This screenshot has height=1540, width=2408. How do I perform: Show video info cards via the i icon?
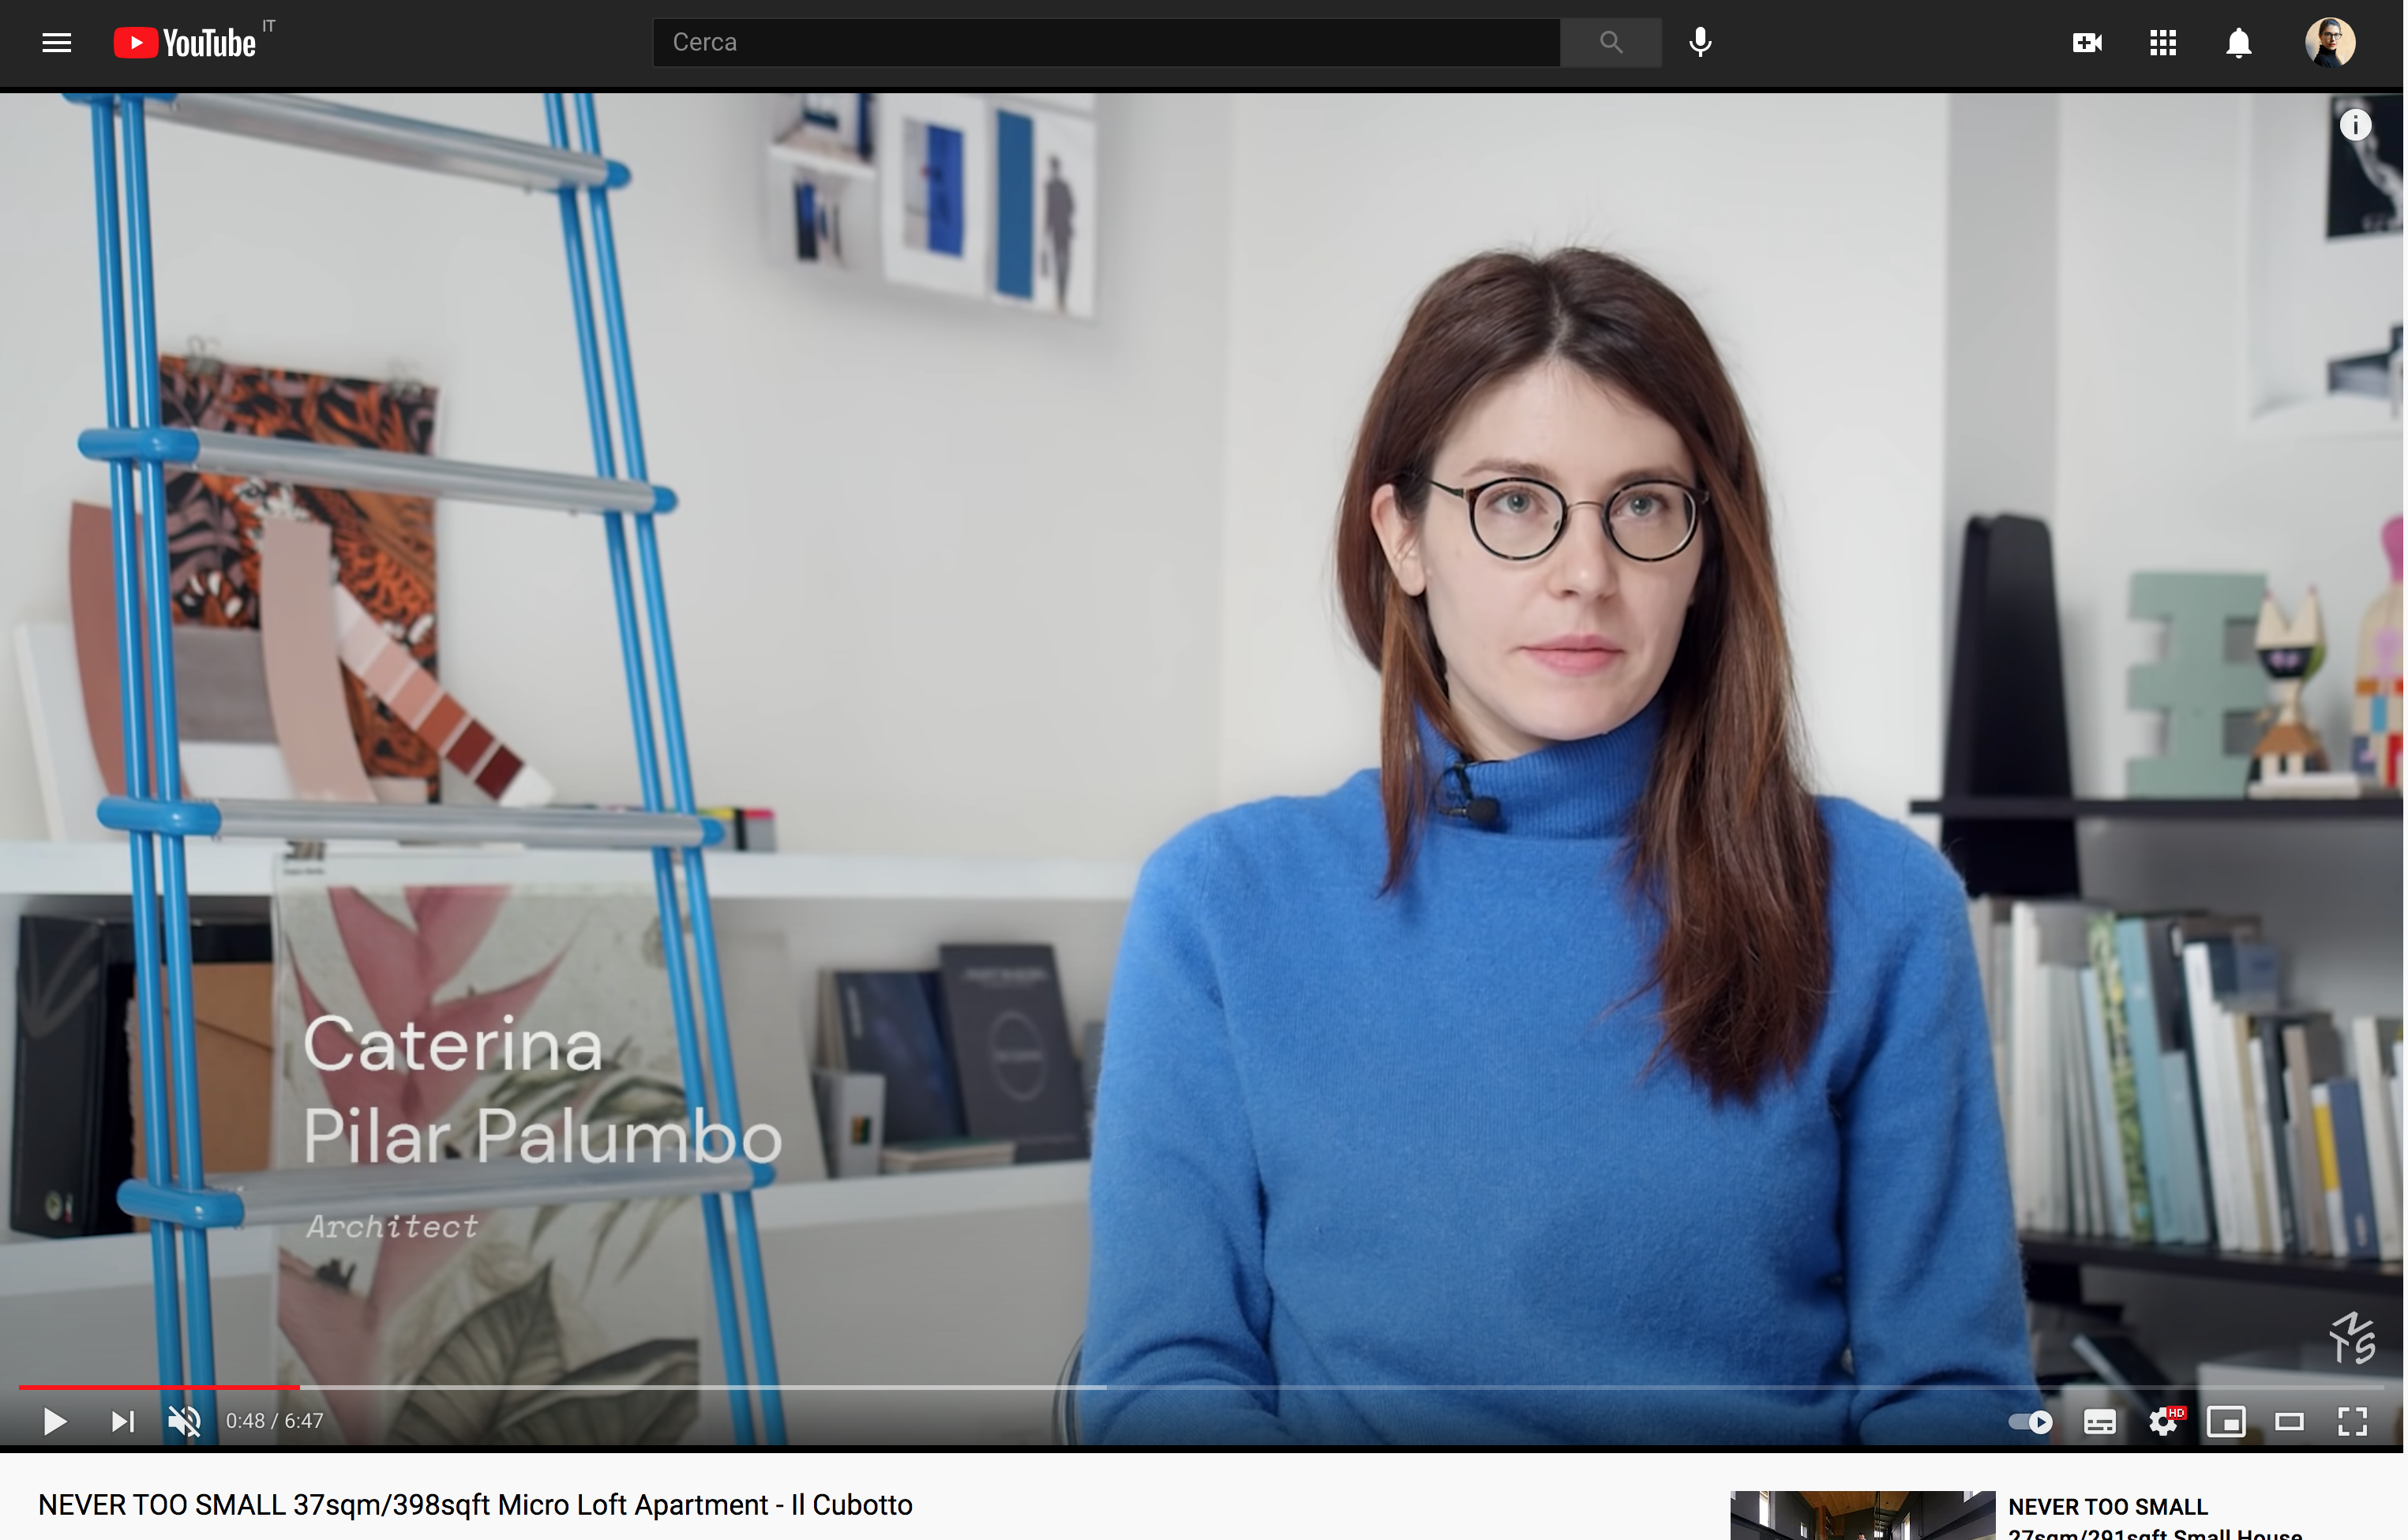pyautogui.click(x=2355, y=125)
